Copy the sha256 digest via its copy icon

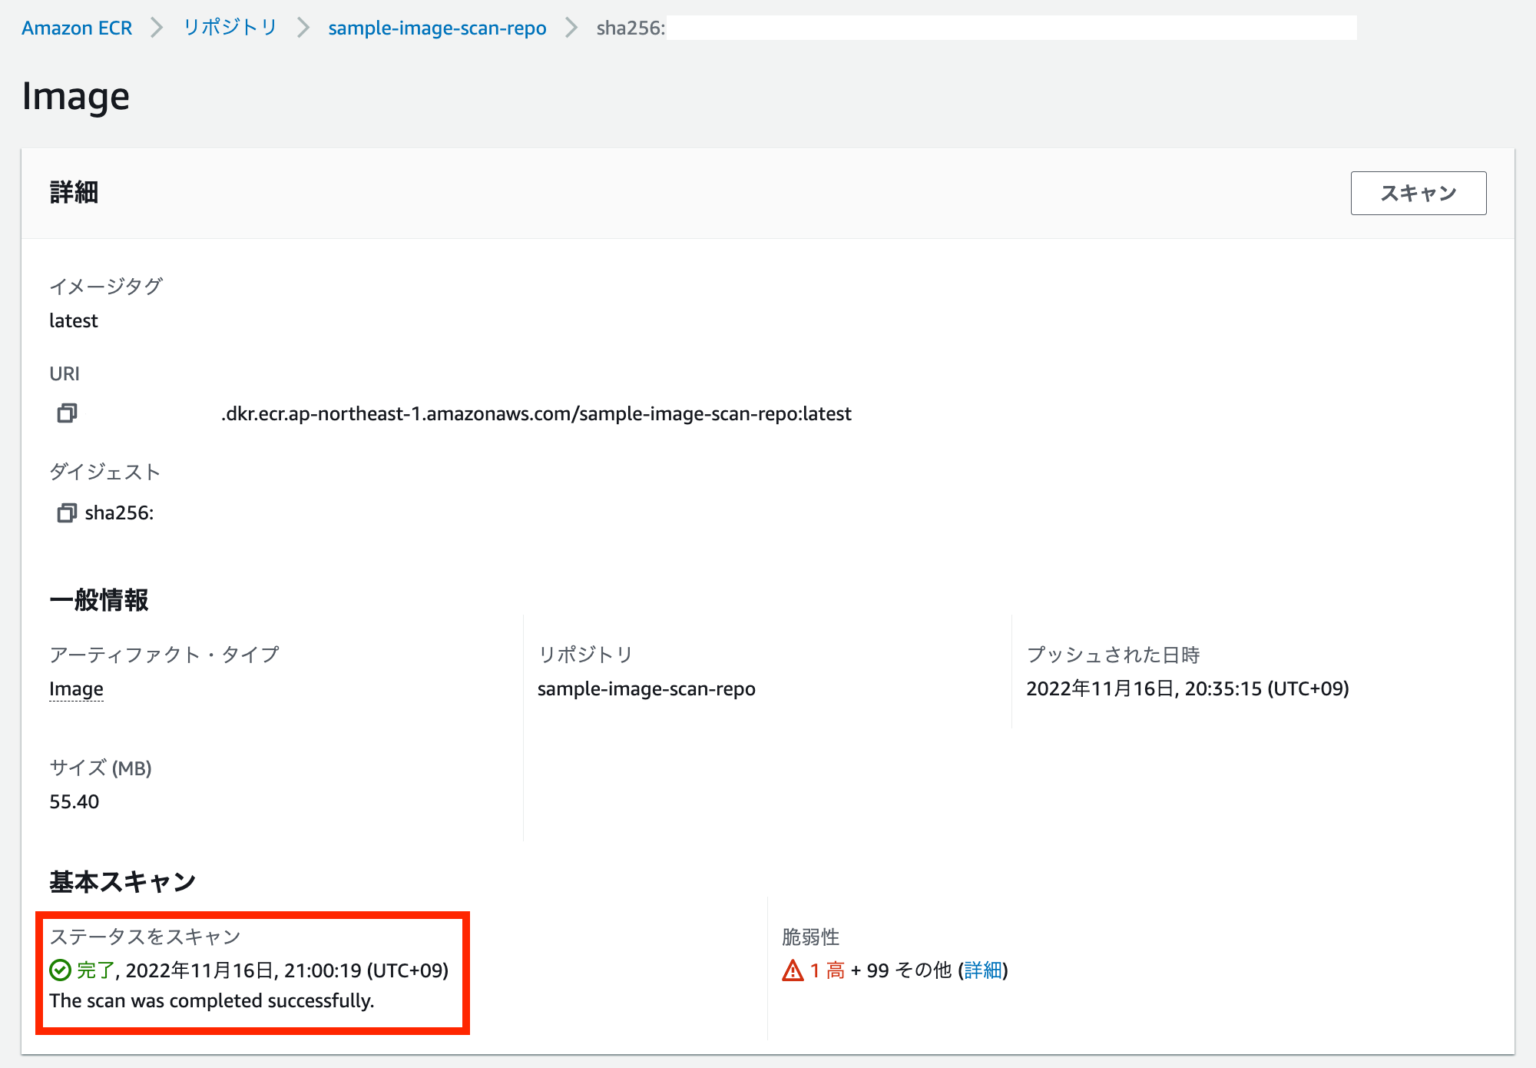pos(66,512)
